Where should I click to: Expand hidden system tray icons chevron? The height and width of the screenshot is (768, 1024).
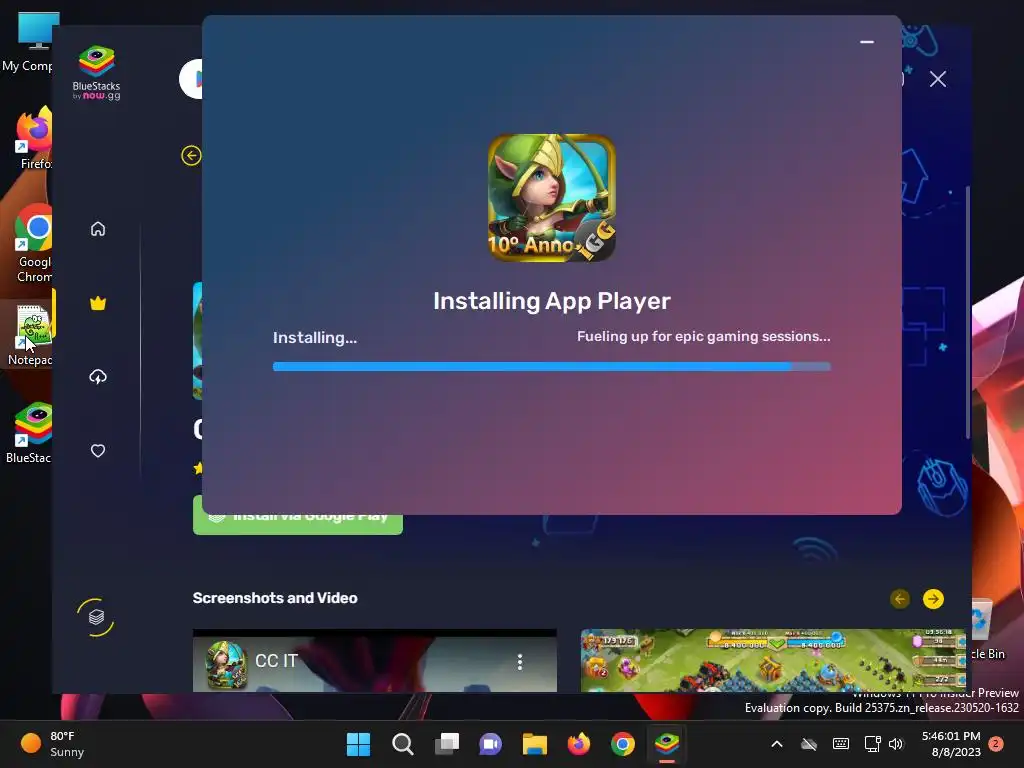click(x=776, y=744)
